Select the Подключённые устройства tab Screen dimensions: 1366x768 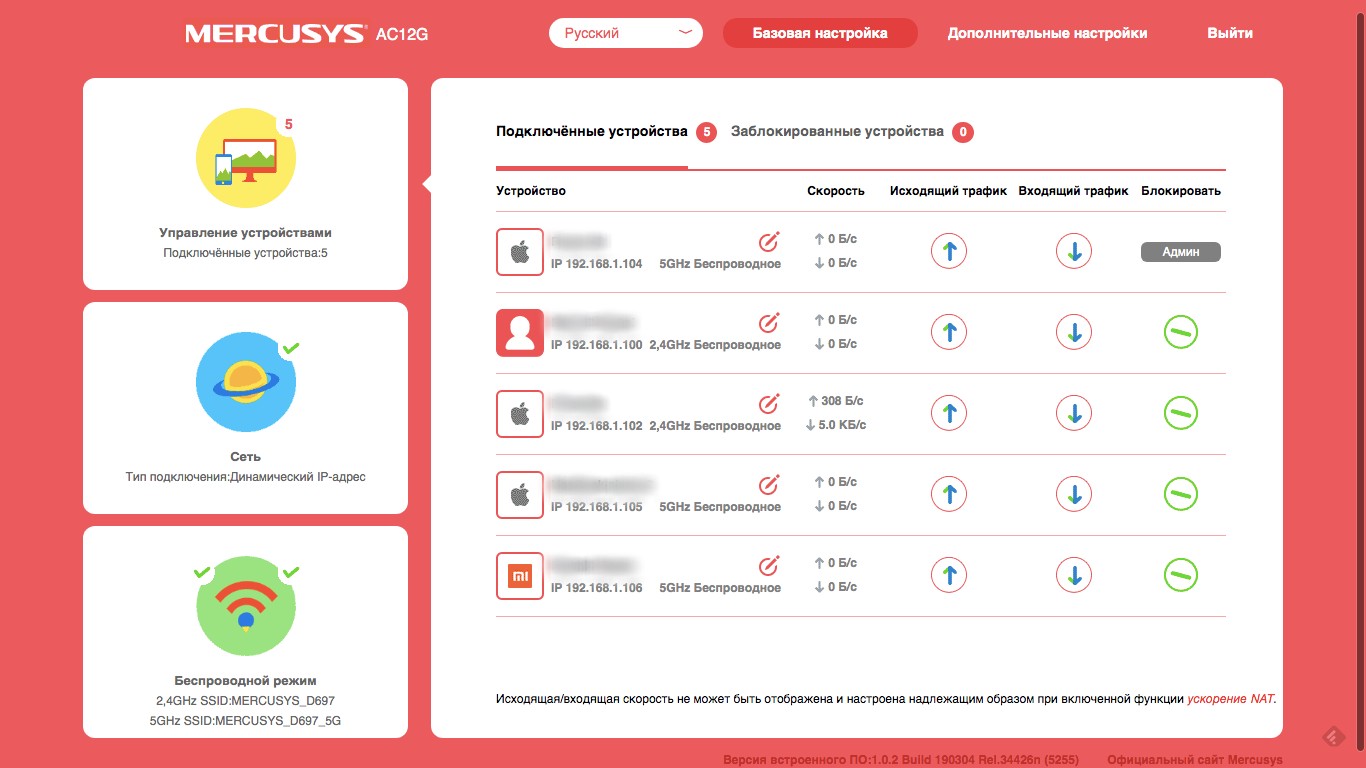[591, 132]
